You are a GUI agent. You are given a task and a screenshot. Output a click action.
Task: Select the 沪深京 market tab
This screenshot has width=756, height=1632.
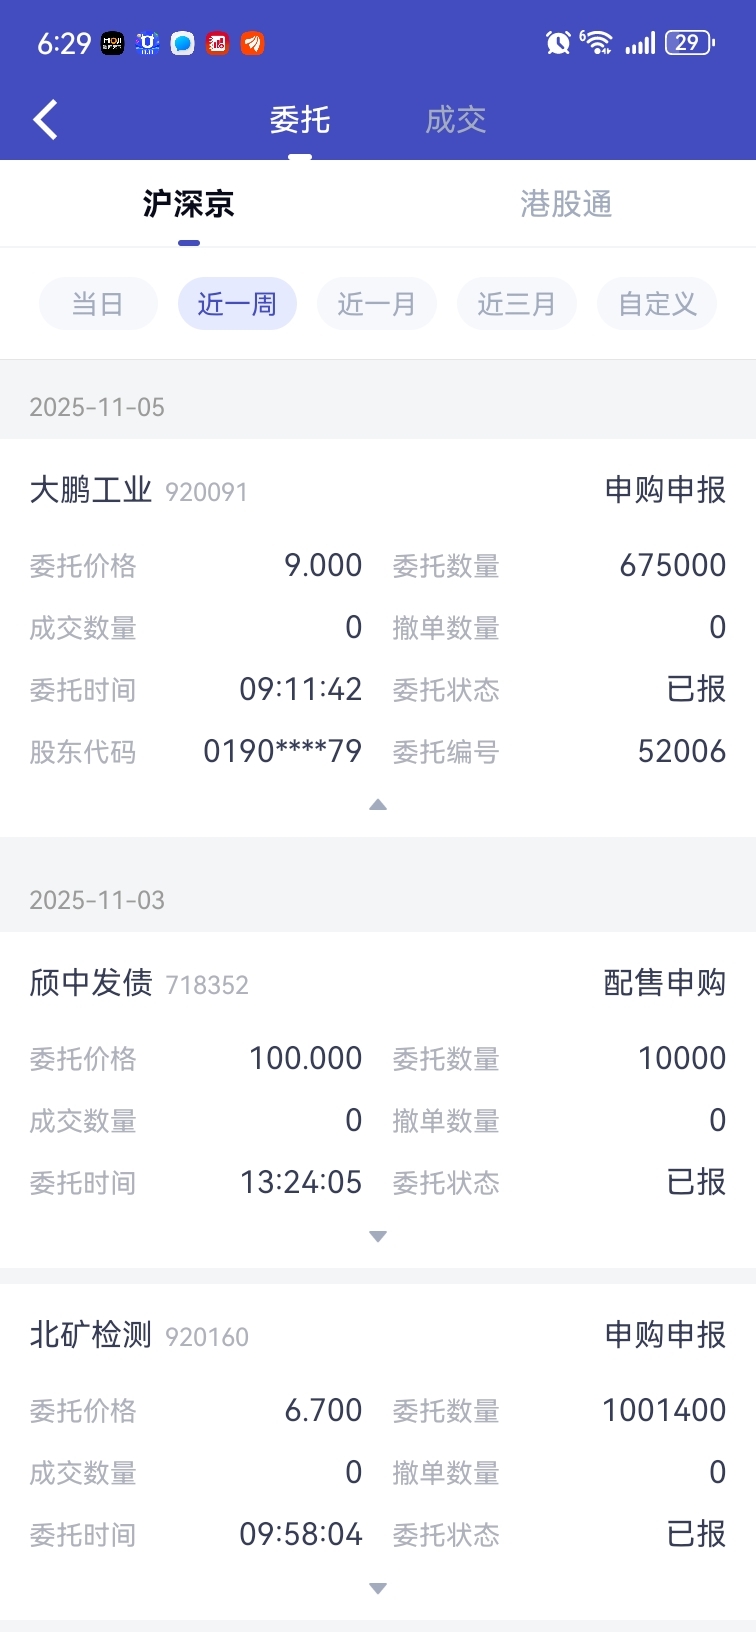click(x=189, y=204)
